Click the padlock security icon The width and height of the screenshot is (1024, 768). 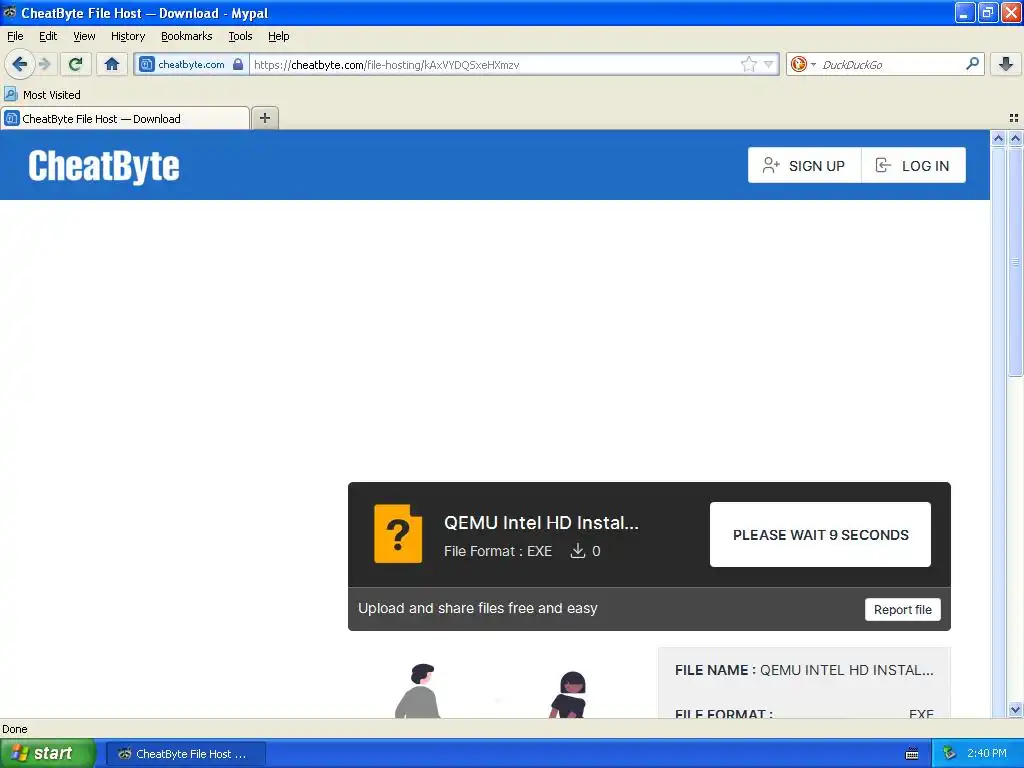[x=238, y=64]
